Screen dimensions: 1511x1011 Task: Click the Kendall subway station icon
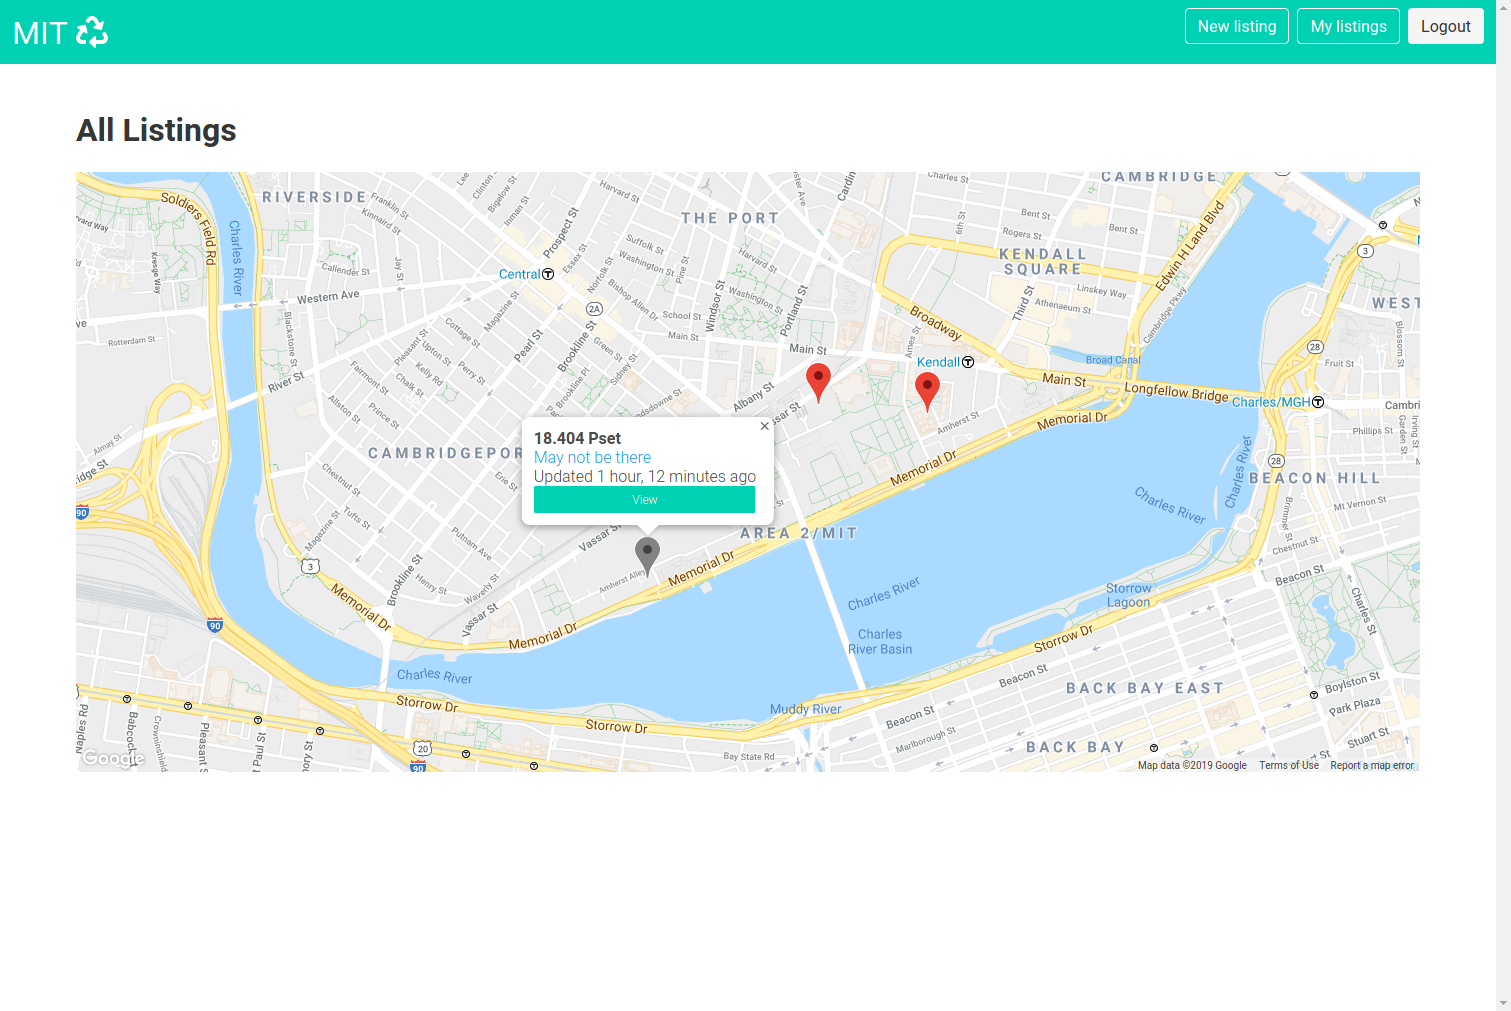coord(968,362)
